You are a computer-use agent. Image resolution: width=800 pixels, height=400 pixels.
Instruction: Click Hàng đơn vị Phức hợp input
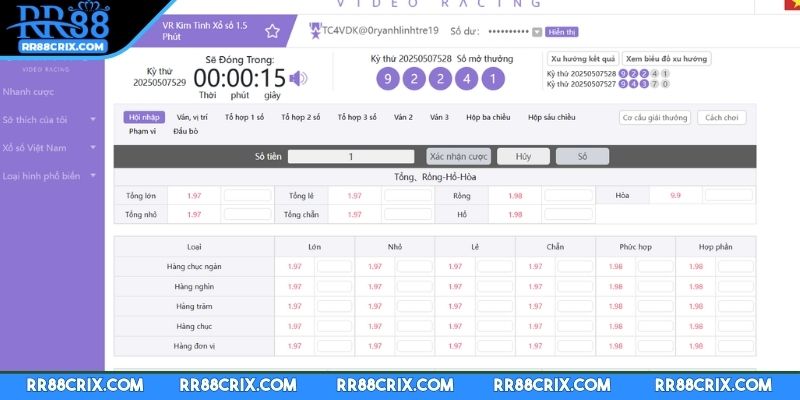pyautogui.click(x=656, y=346)
